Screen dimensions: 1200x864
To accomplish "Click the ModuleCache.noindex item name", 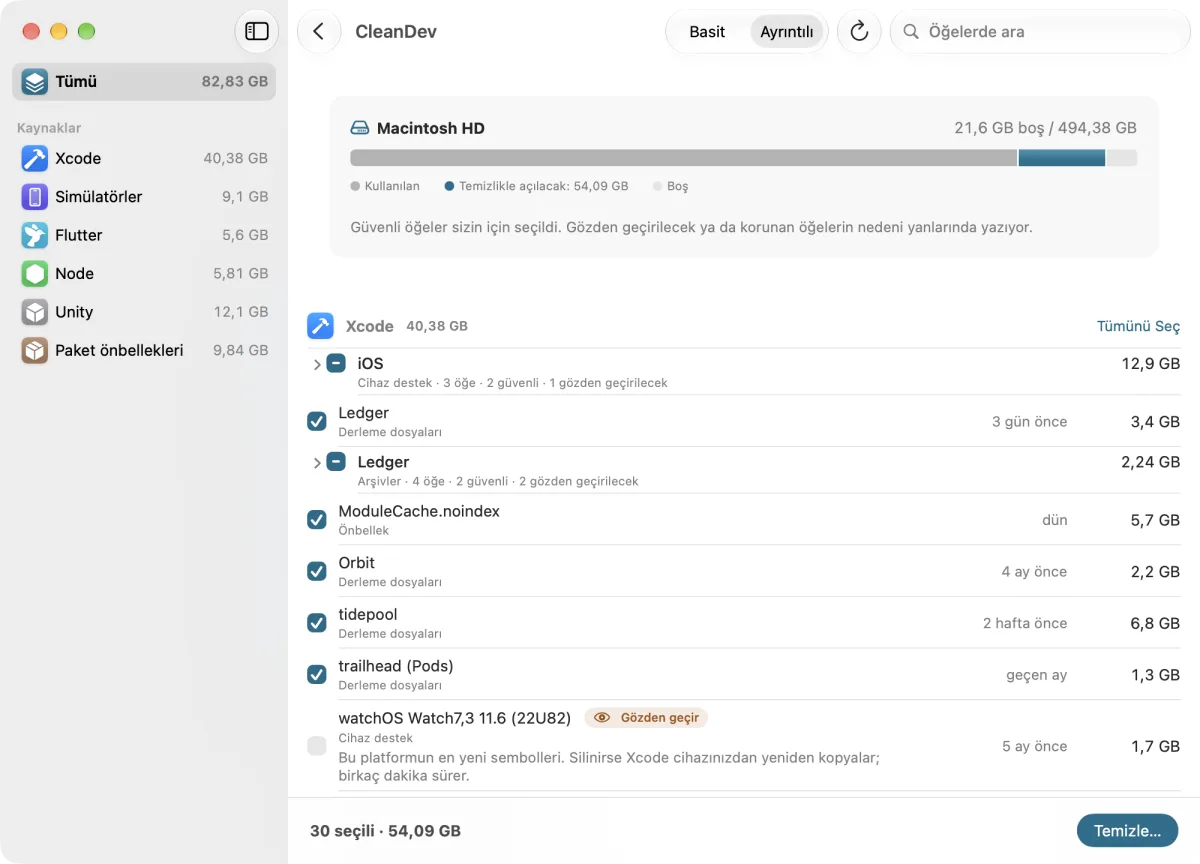I will pos(419,511).
